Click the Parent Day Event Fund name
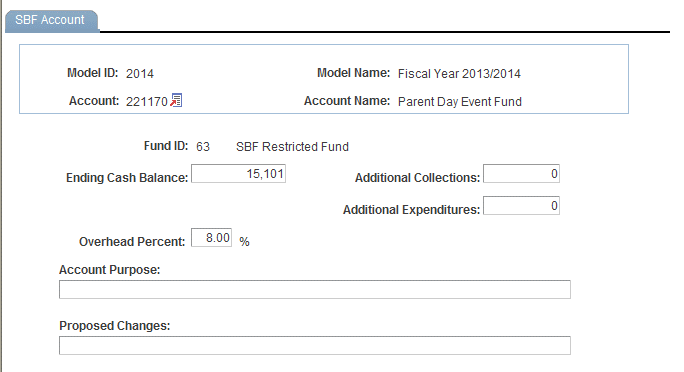Screen dimensions: 684x372 460,102
